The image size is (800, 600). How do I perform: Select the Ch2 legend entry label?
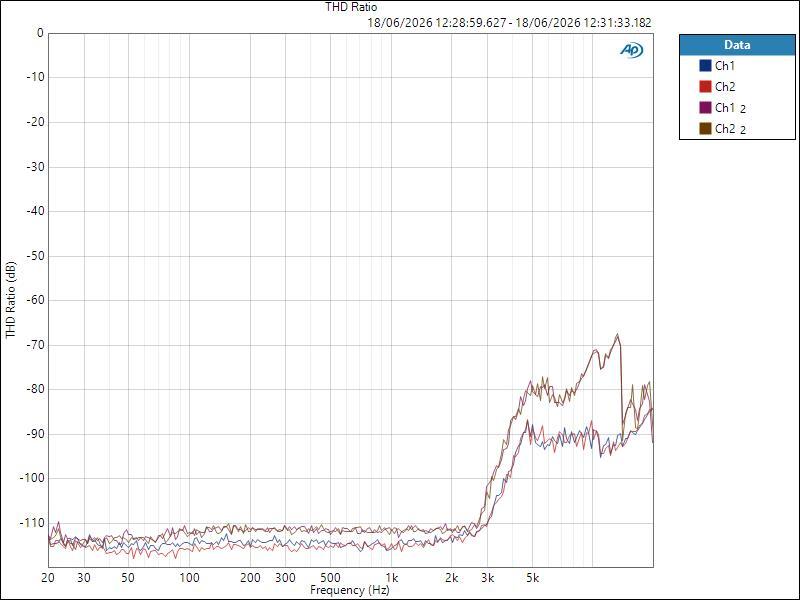click(725, 87)
